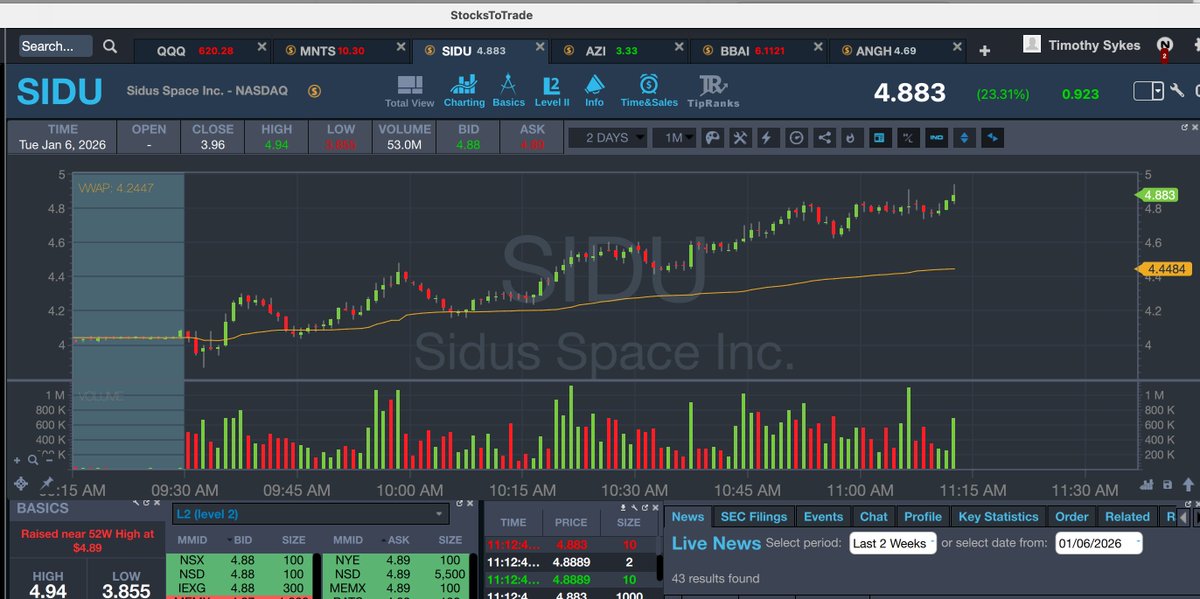Open the 01/06/2026 date picker
Viewport: 1200px width, 599px height.
(x=1097, y=543)
